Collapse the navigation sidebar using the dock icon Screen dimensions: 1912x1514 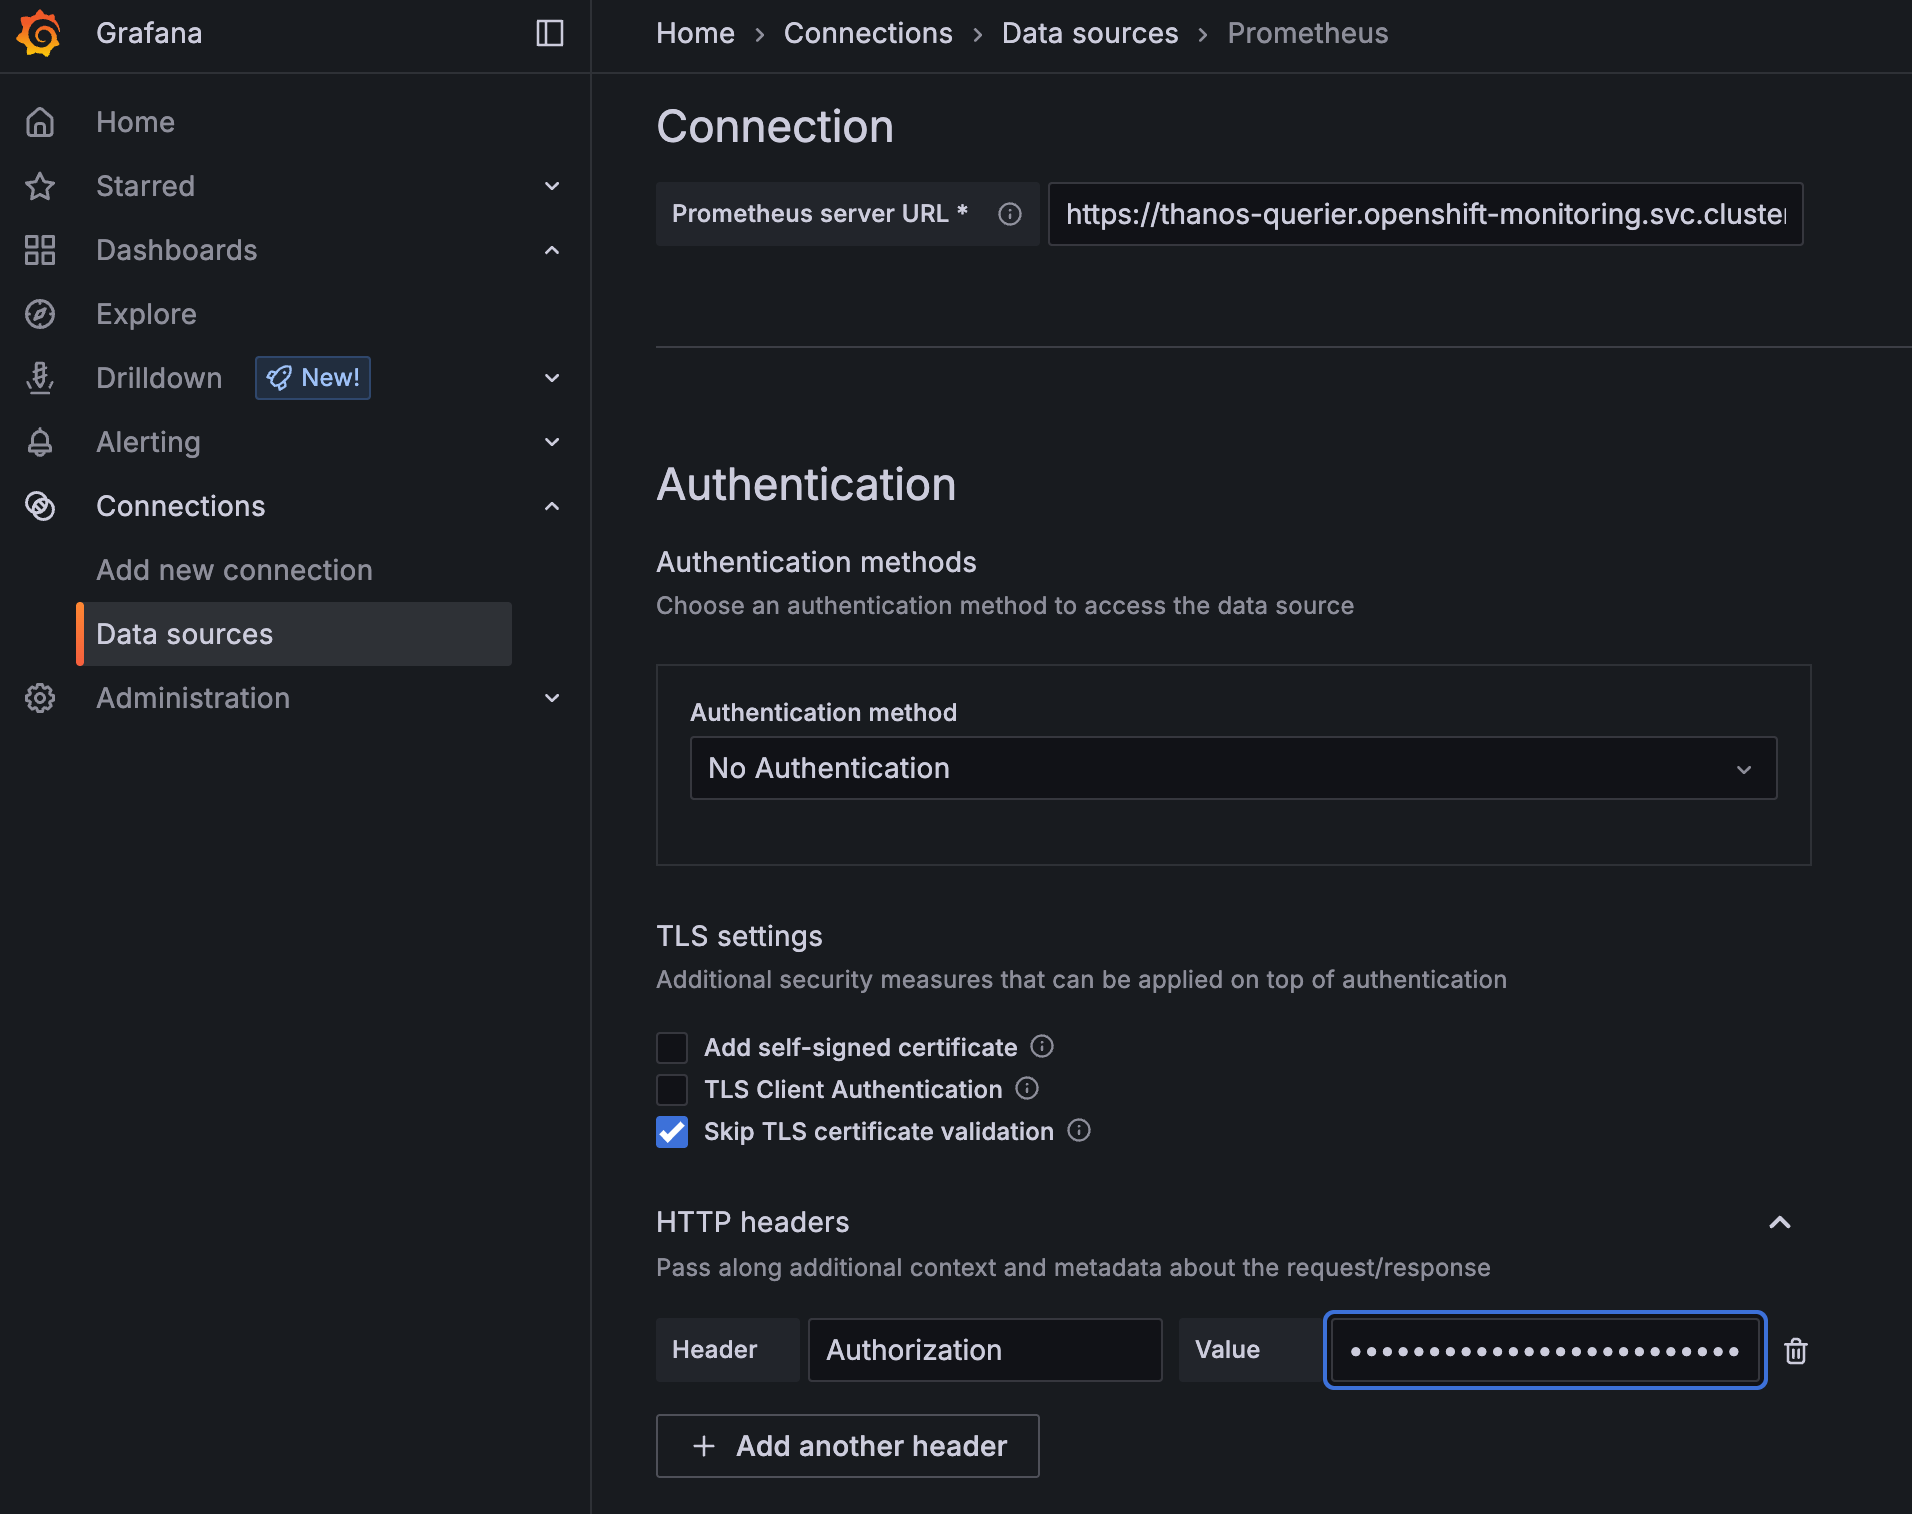click(x=550, y=33)
